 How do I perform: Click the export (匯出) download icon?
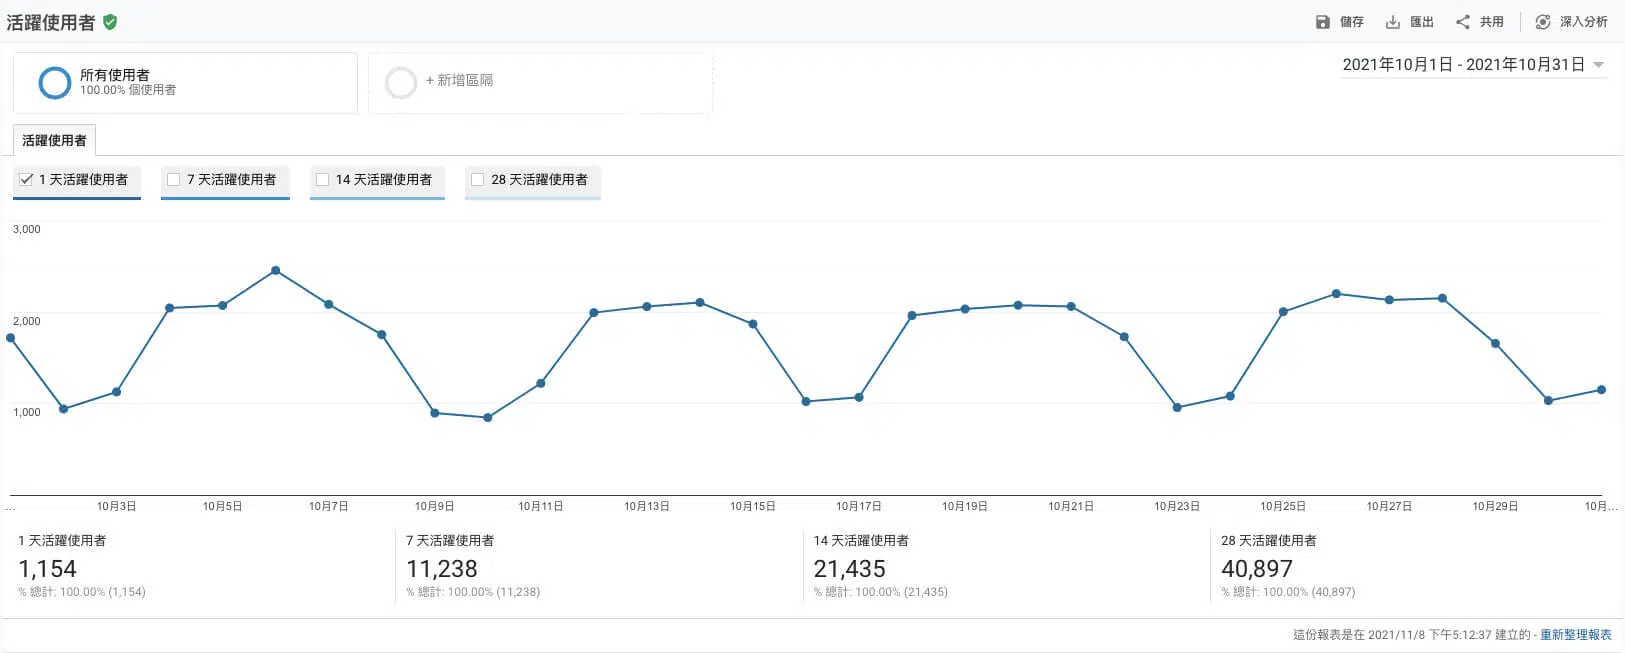[1392, 22]
